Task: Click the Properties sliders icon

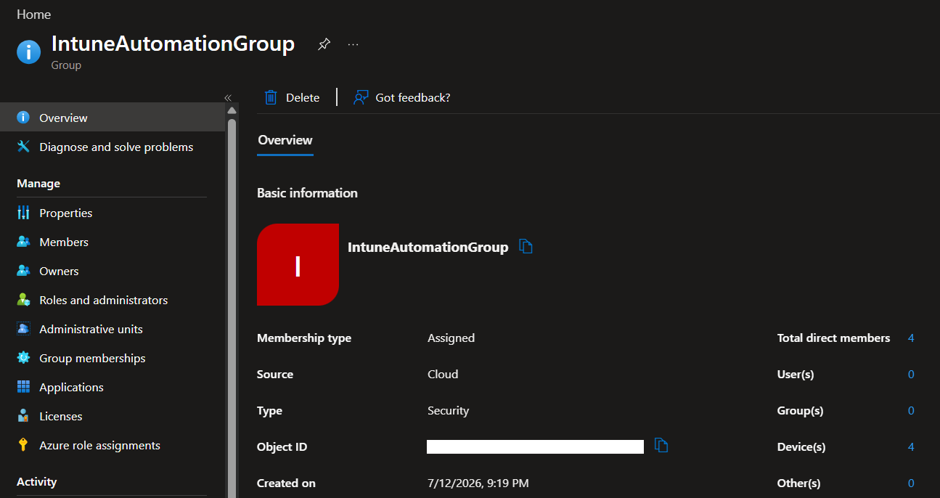Action: point(23,212)
